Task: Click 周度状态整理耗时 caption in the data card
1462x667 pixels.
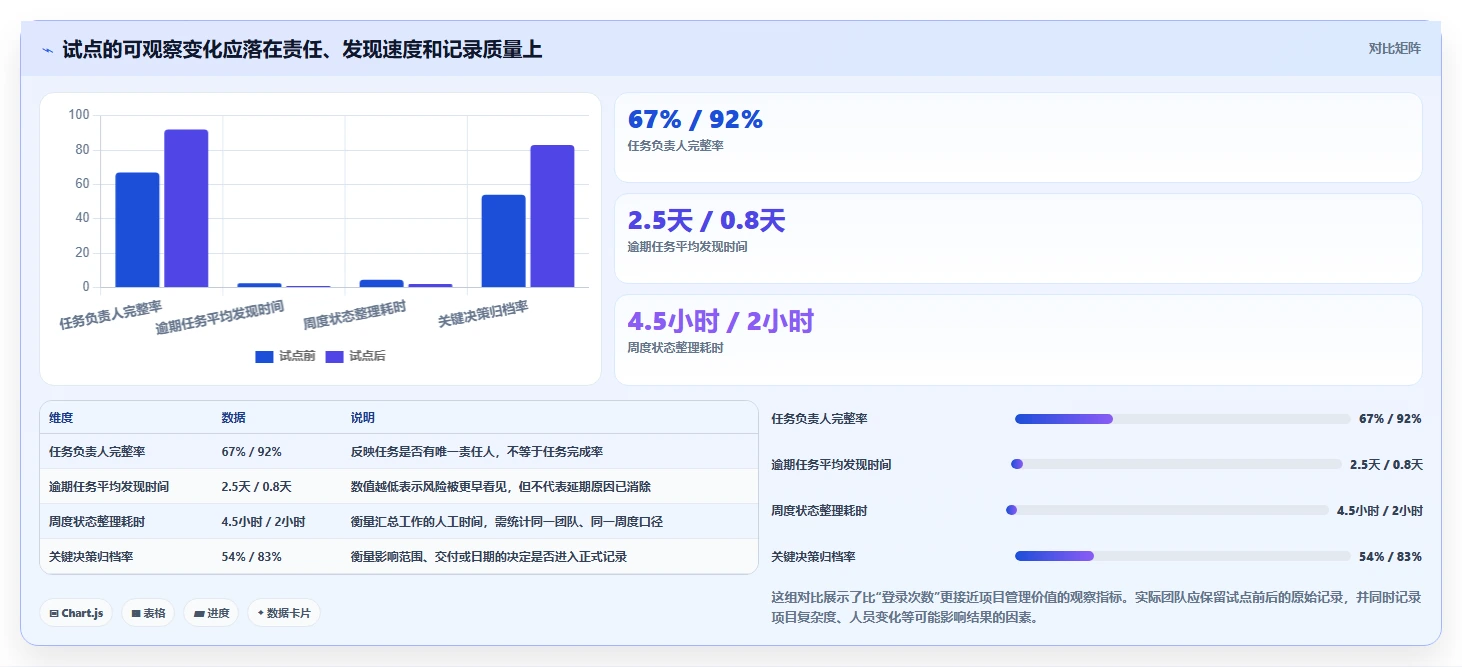Action: 675,348
